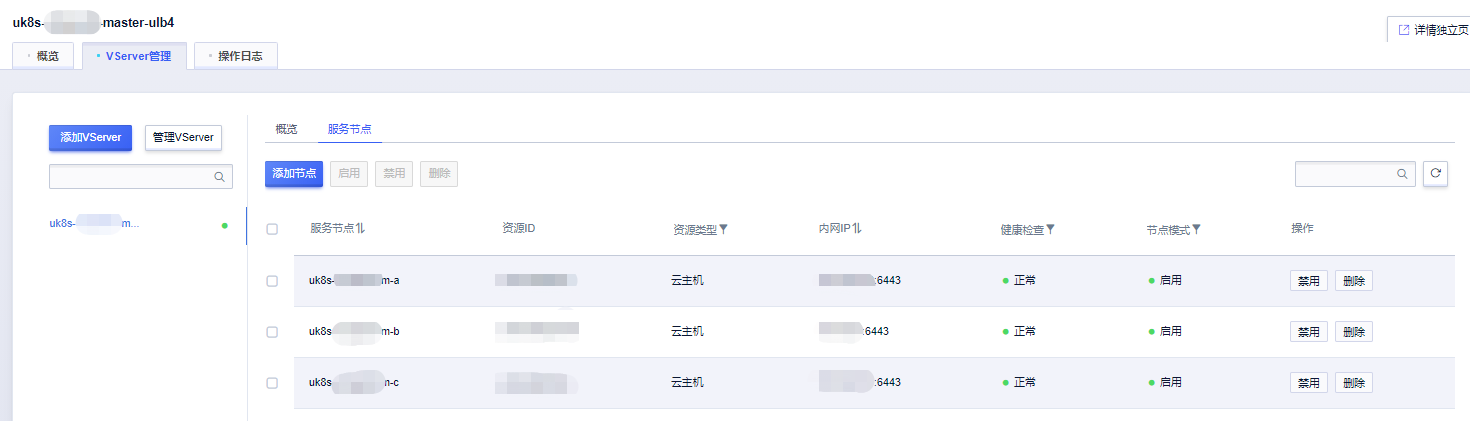This screenshot has width=1470, height=421.
Task: Select the 服务节点 sub-tab
Action: point(349,129)
